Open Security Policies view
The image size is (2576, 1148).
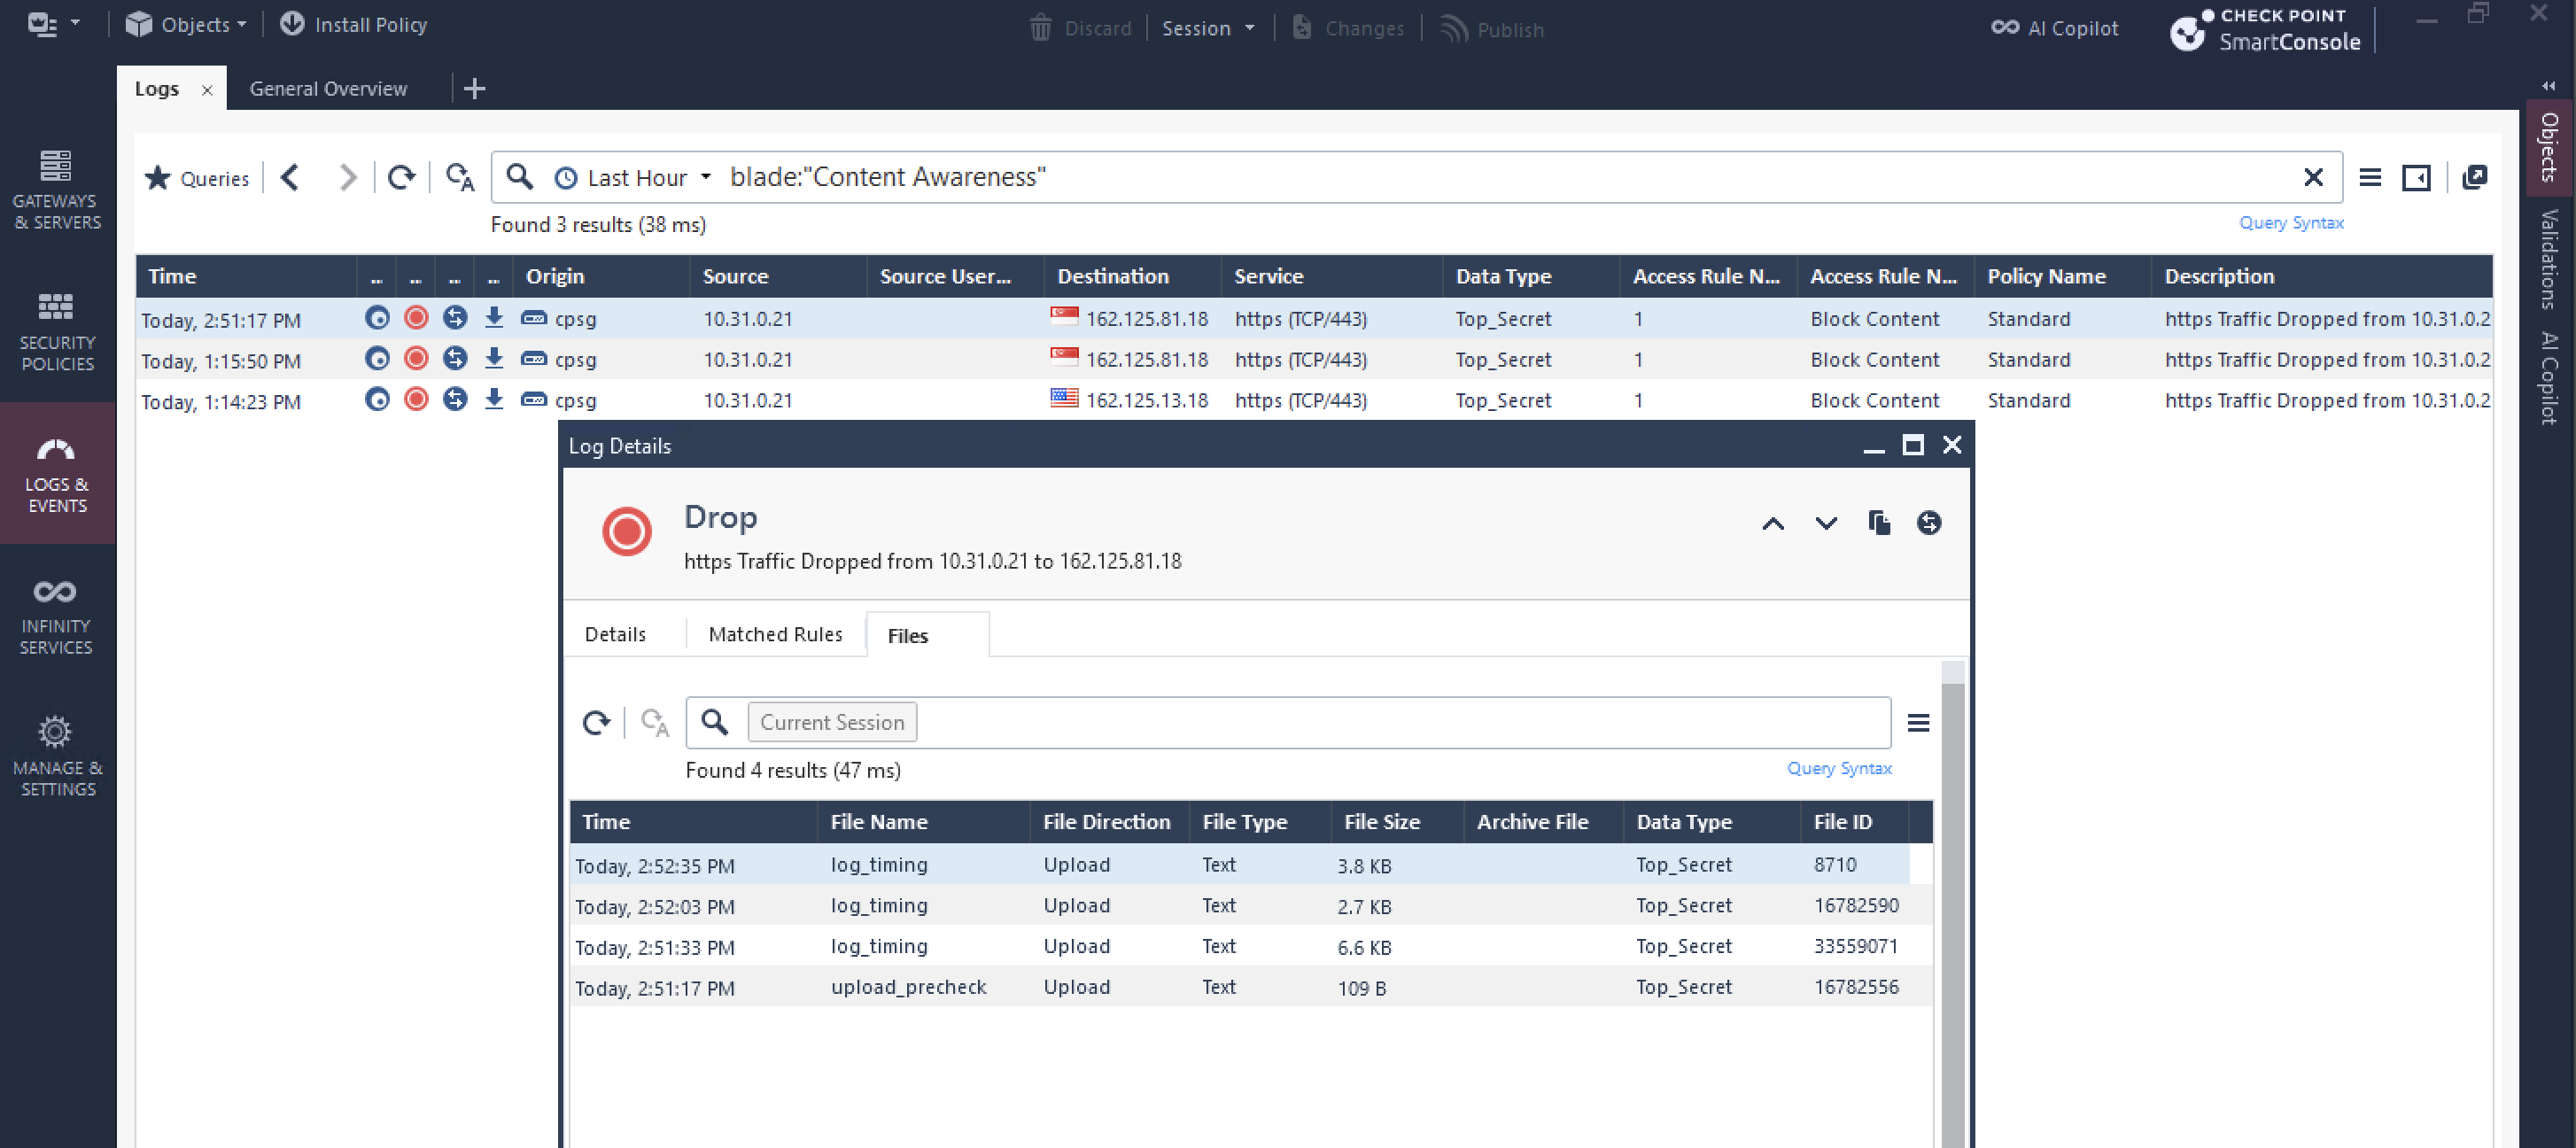[56, 331]
